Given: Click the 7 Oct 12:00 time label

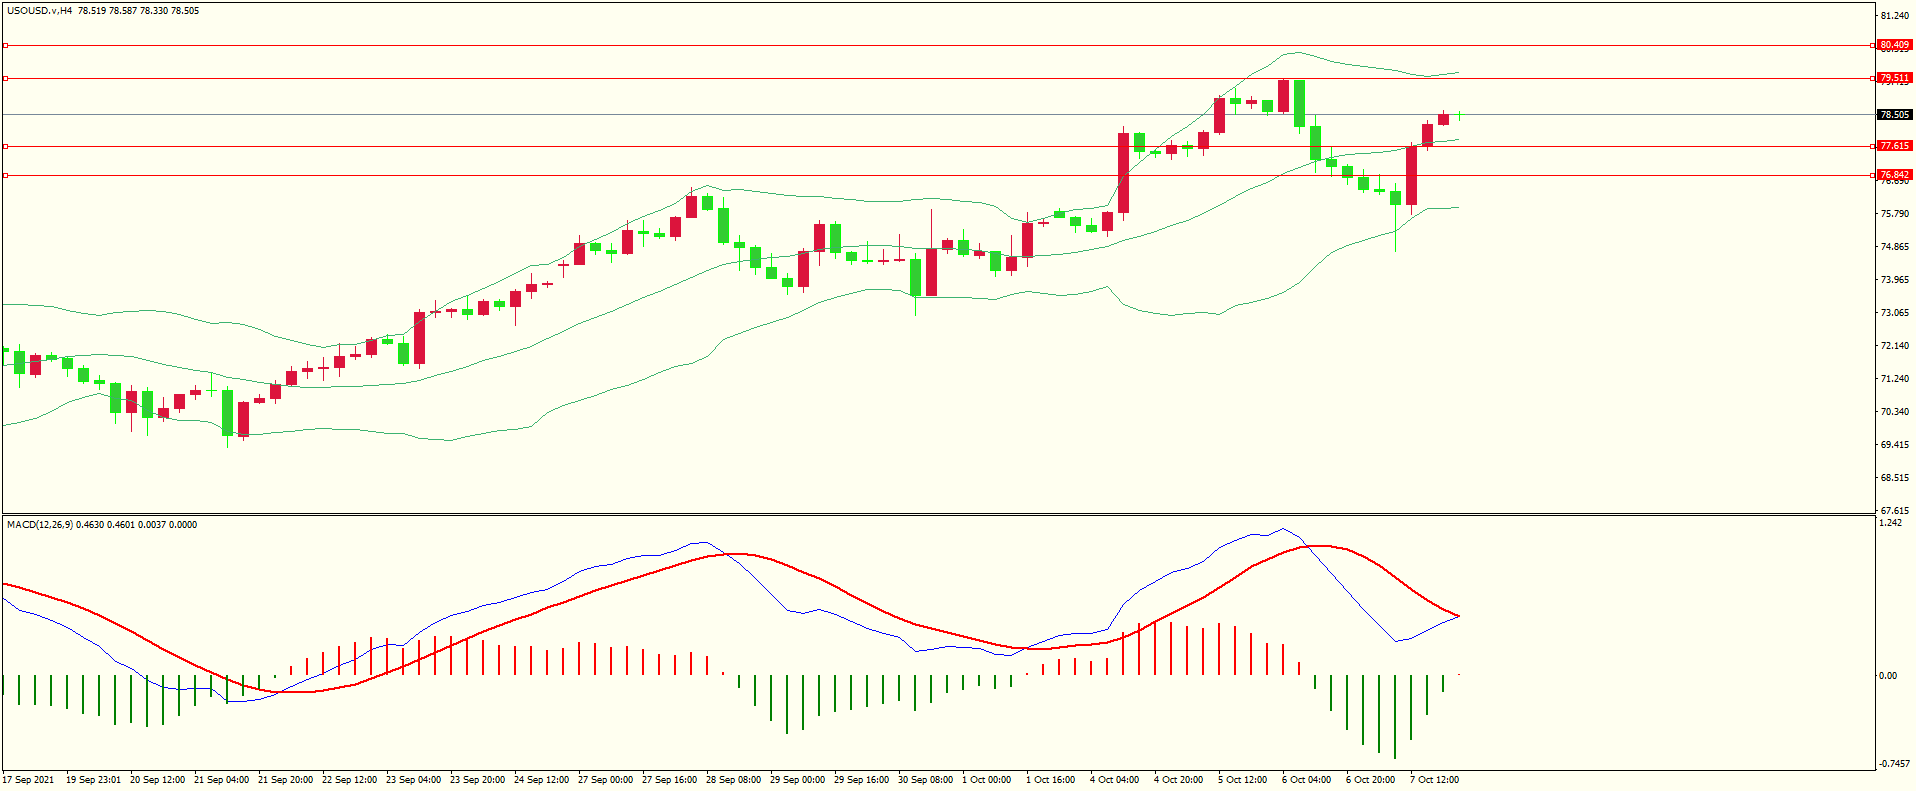Looking at the screenshot, I should coord(1434,780).
